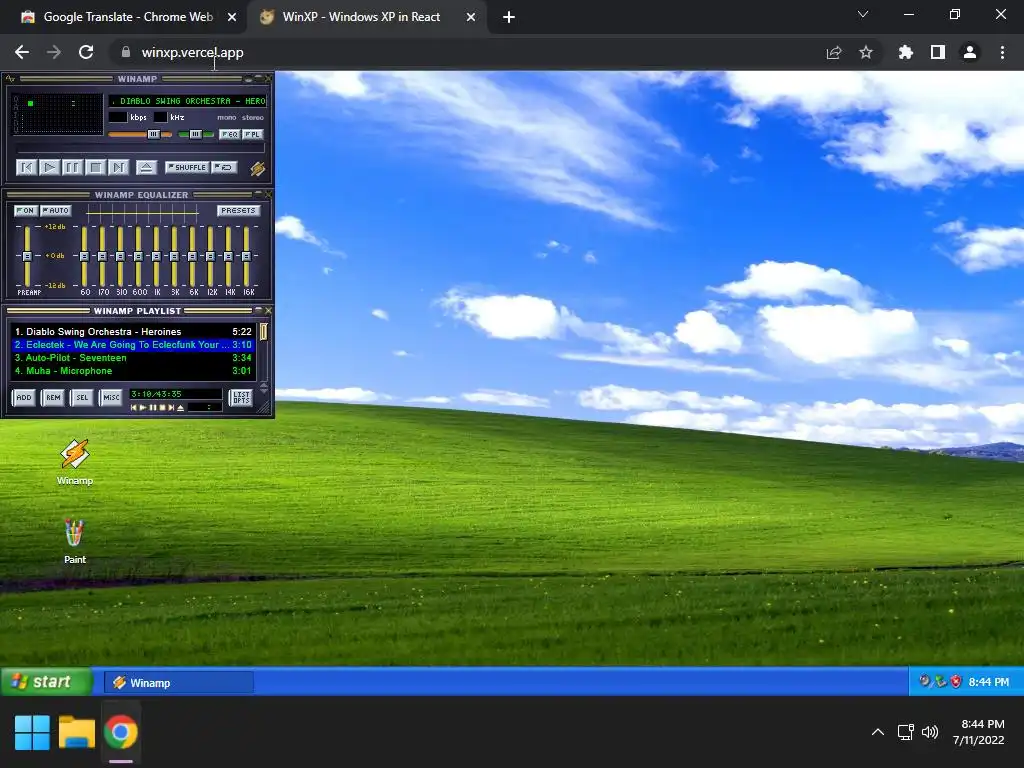Screen dimensions: 1024x768
Task: Click the 600 Hz equalizer band slider
Action: [x=138, y=256]
